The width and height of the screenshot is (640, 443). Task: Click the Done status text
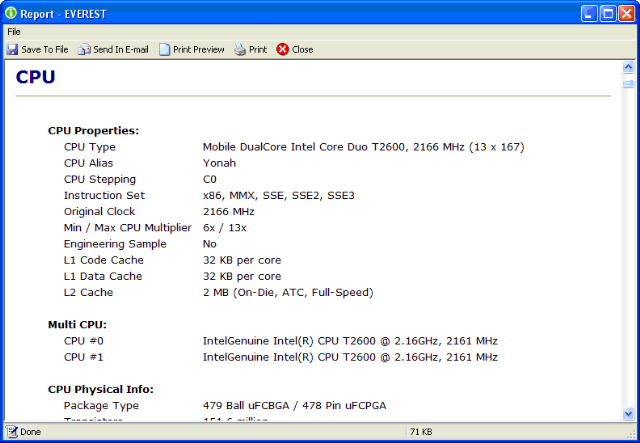point(31,432)
